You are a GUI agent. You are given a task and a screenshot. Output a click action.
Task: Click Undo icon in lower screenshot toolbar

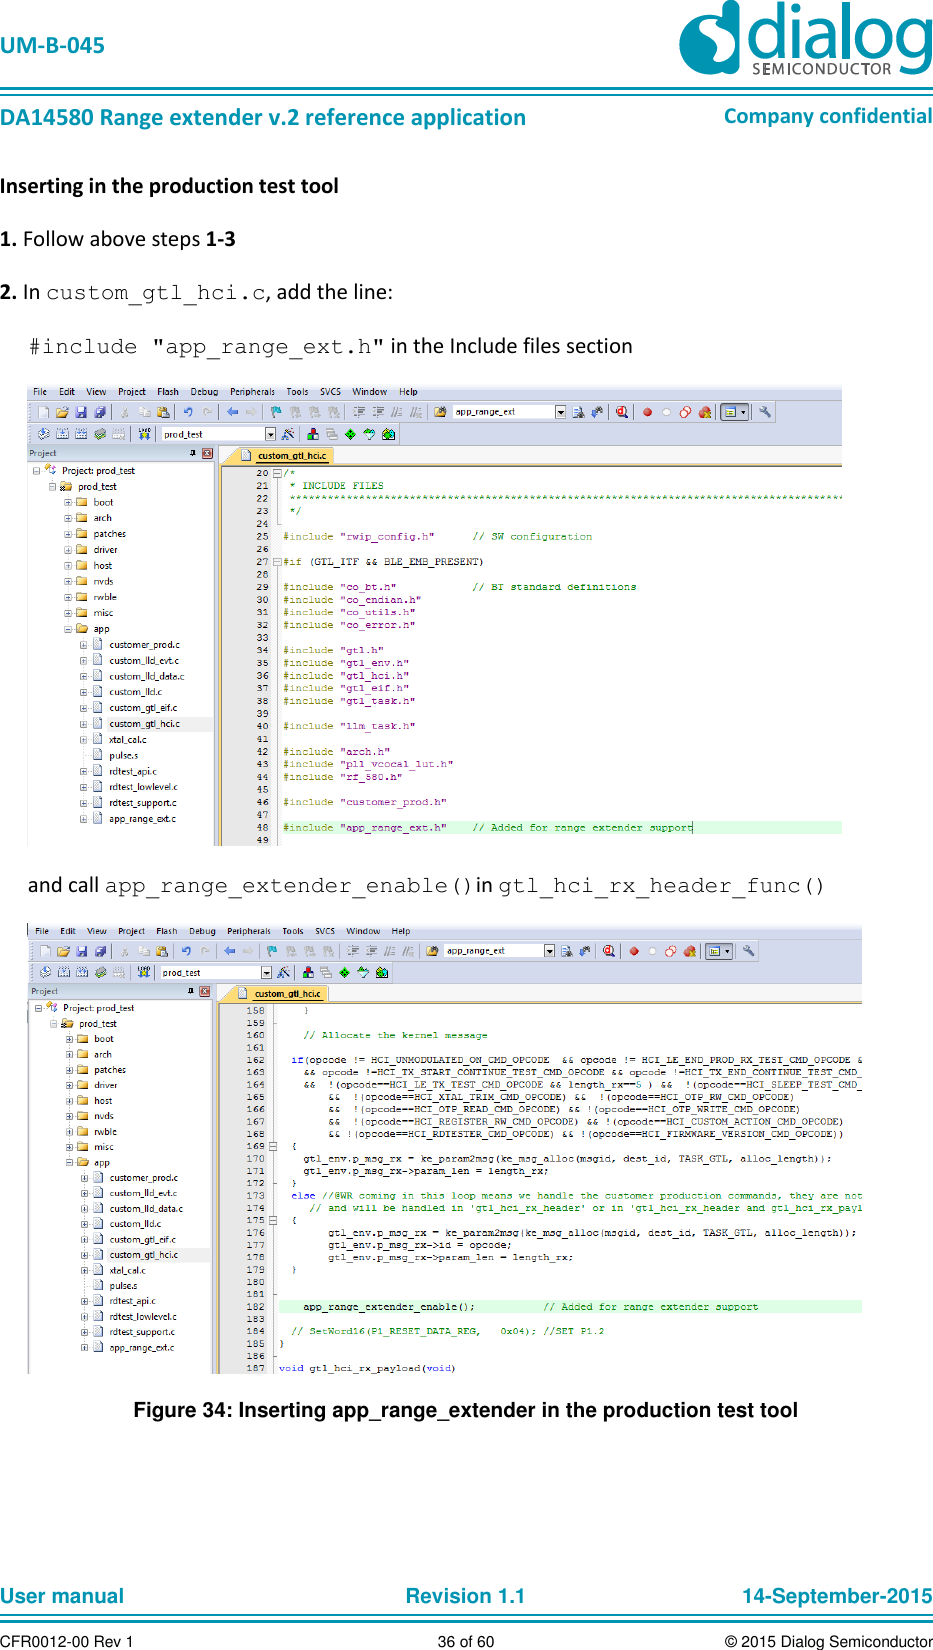(185, 951)
